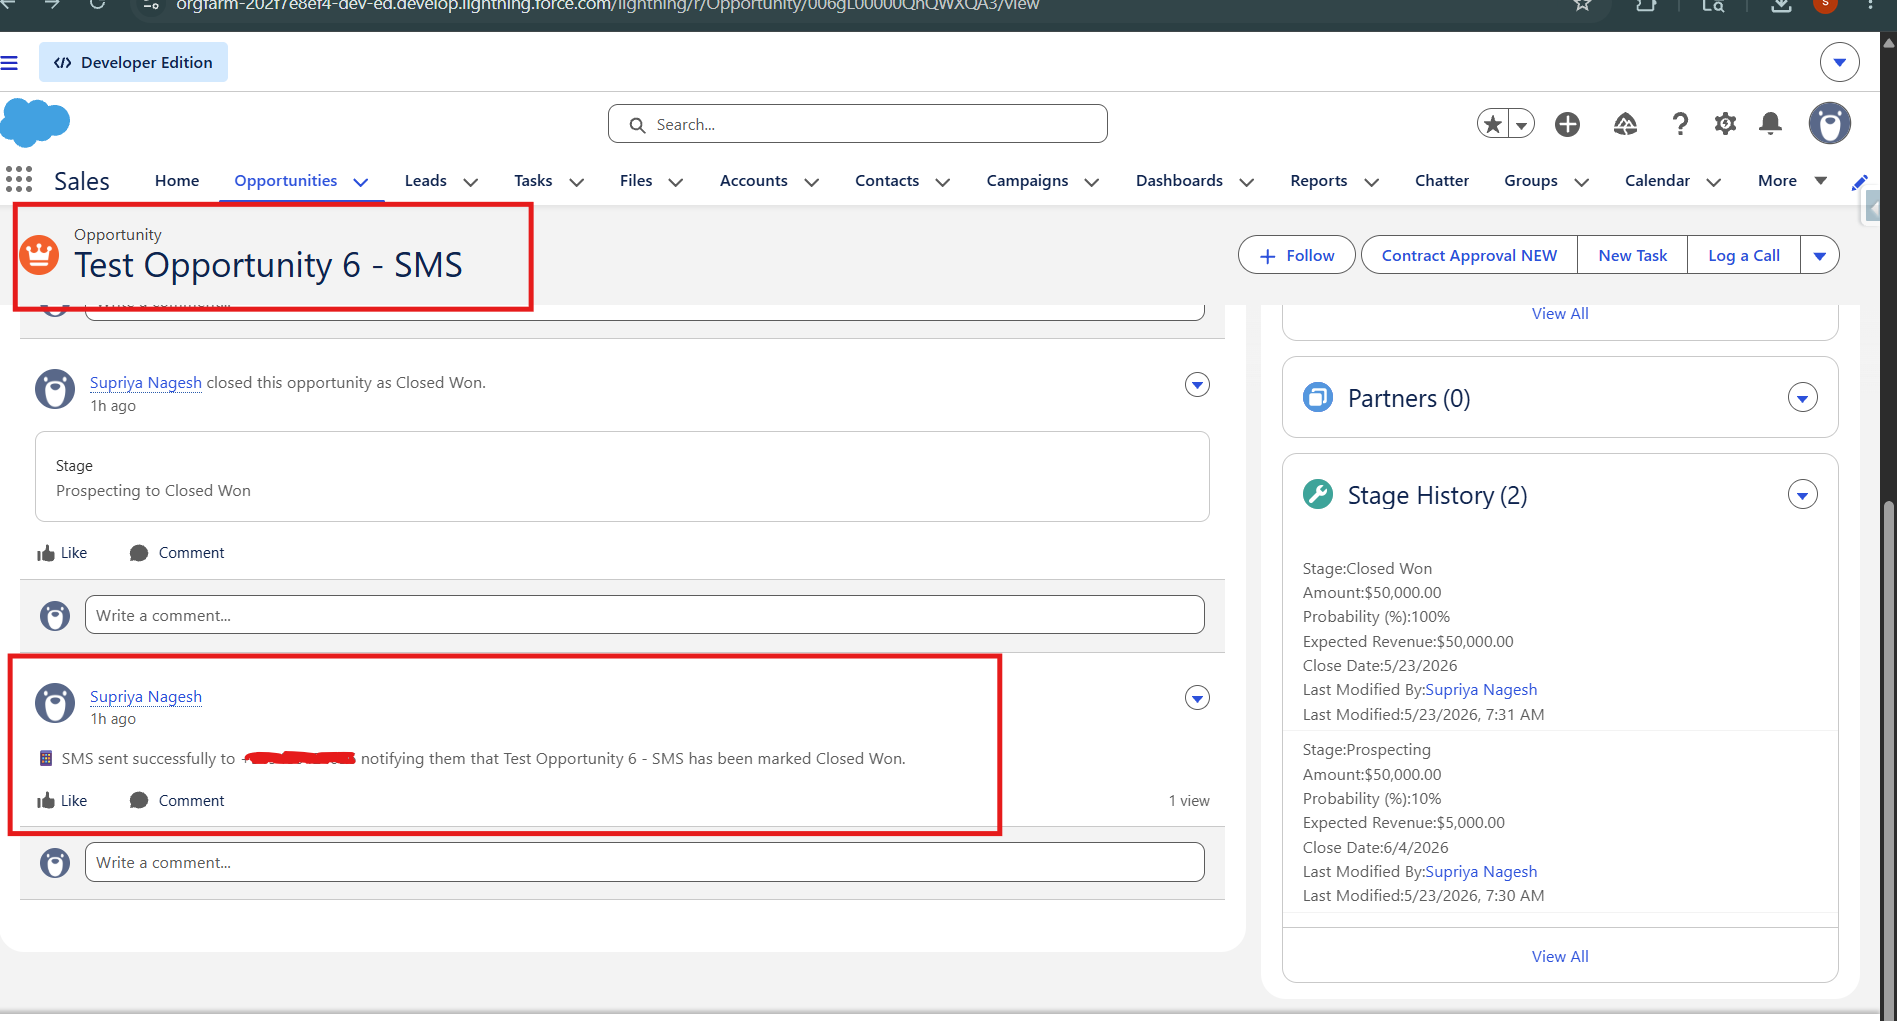Open the Calendar tab
Screen dimensions: 1897x1021
[1657, 181]
